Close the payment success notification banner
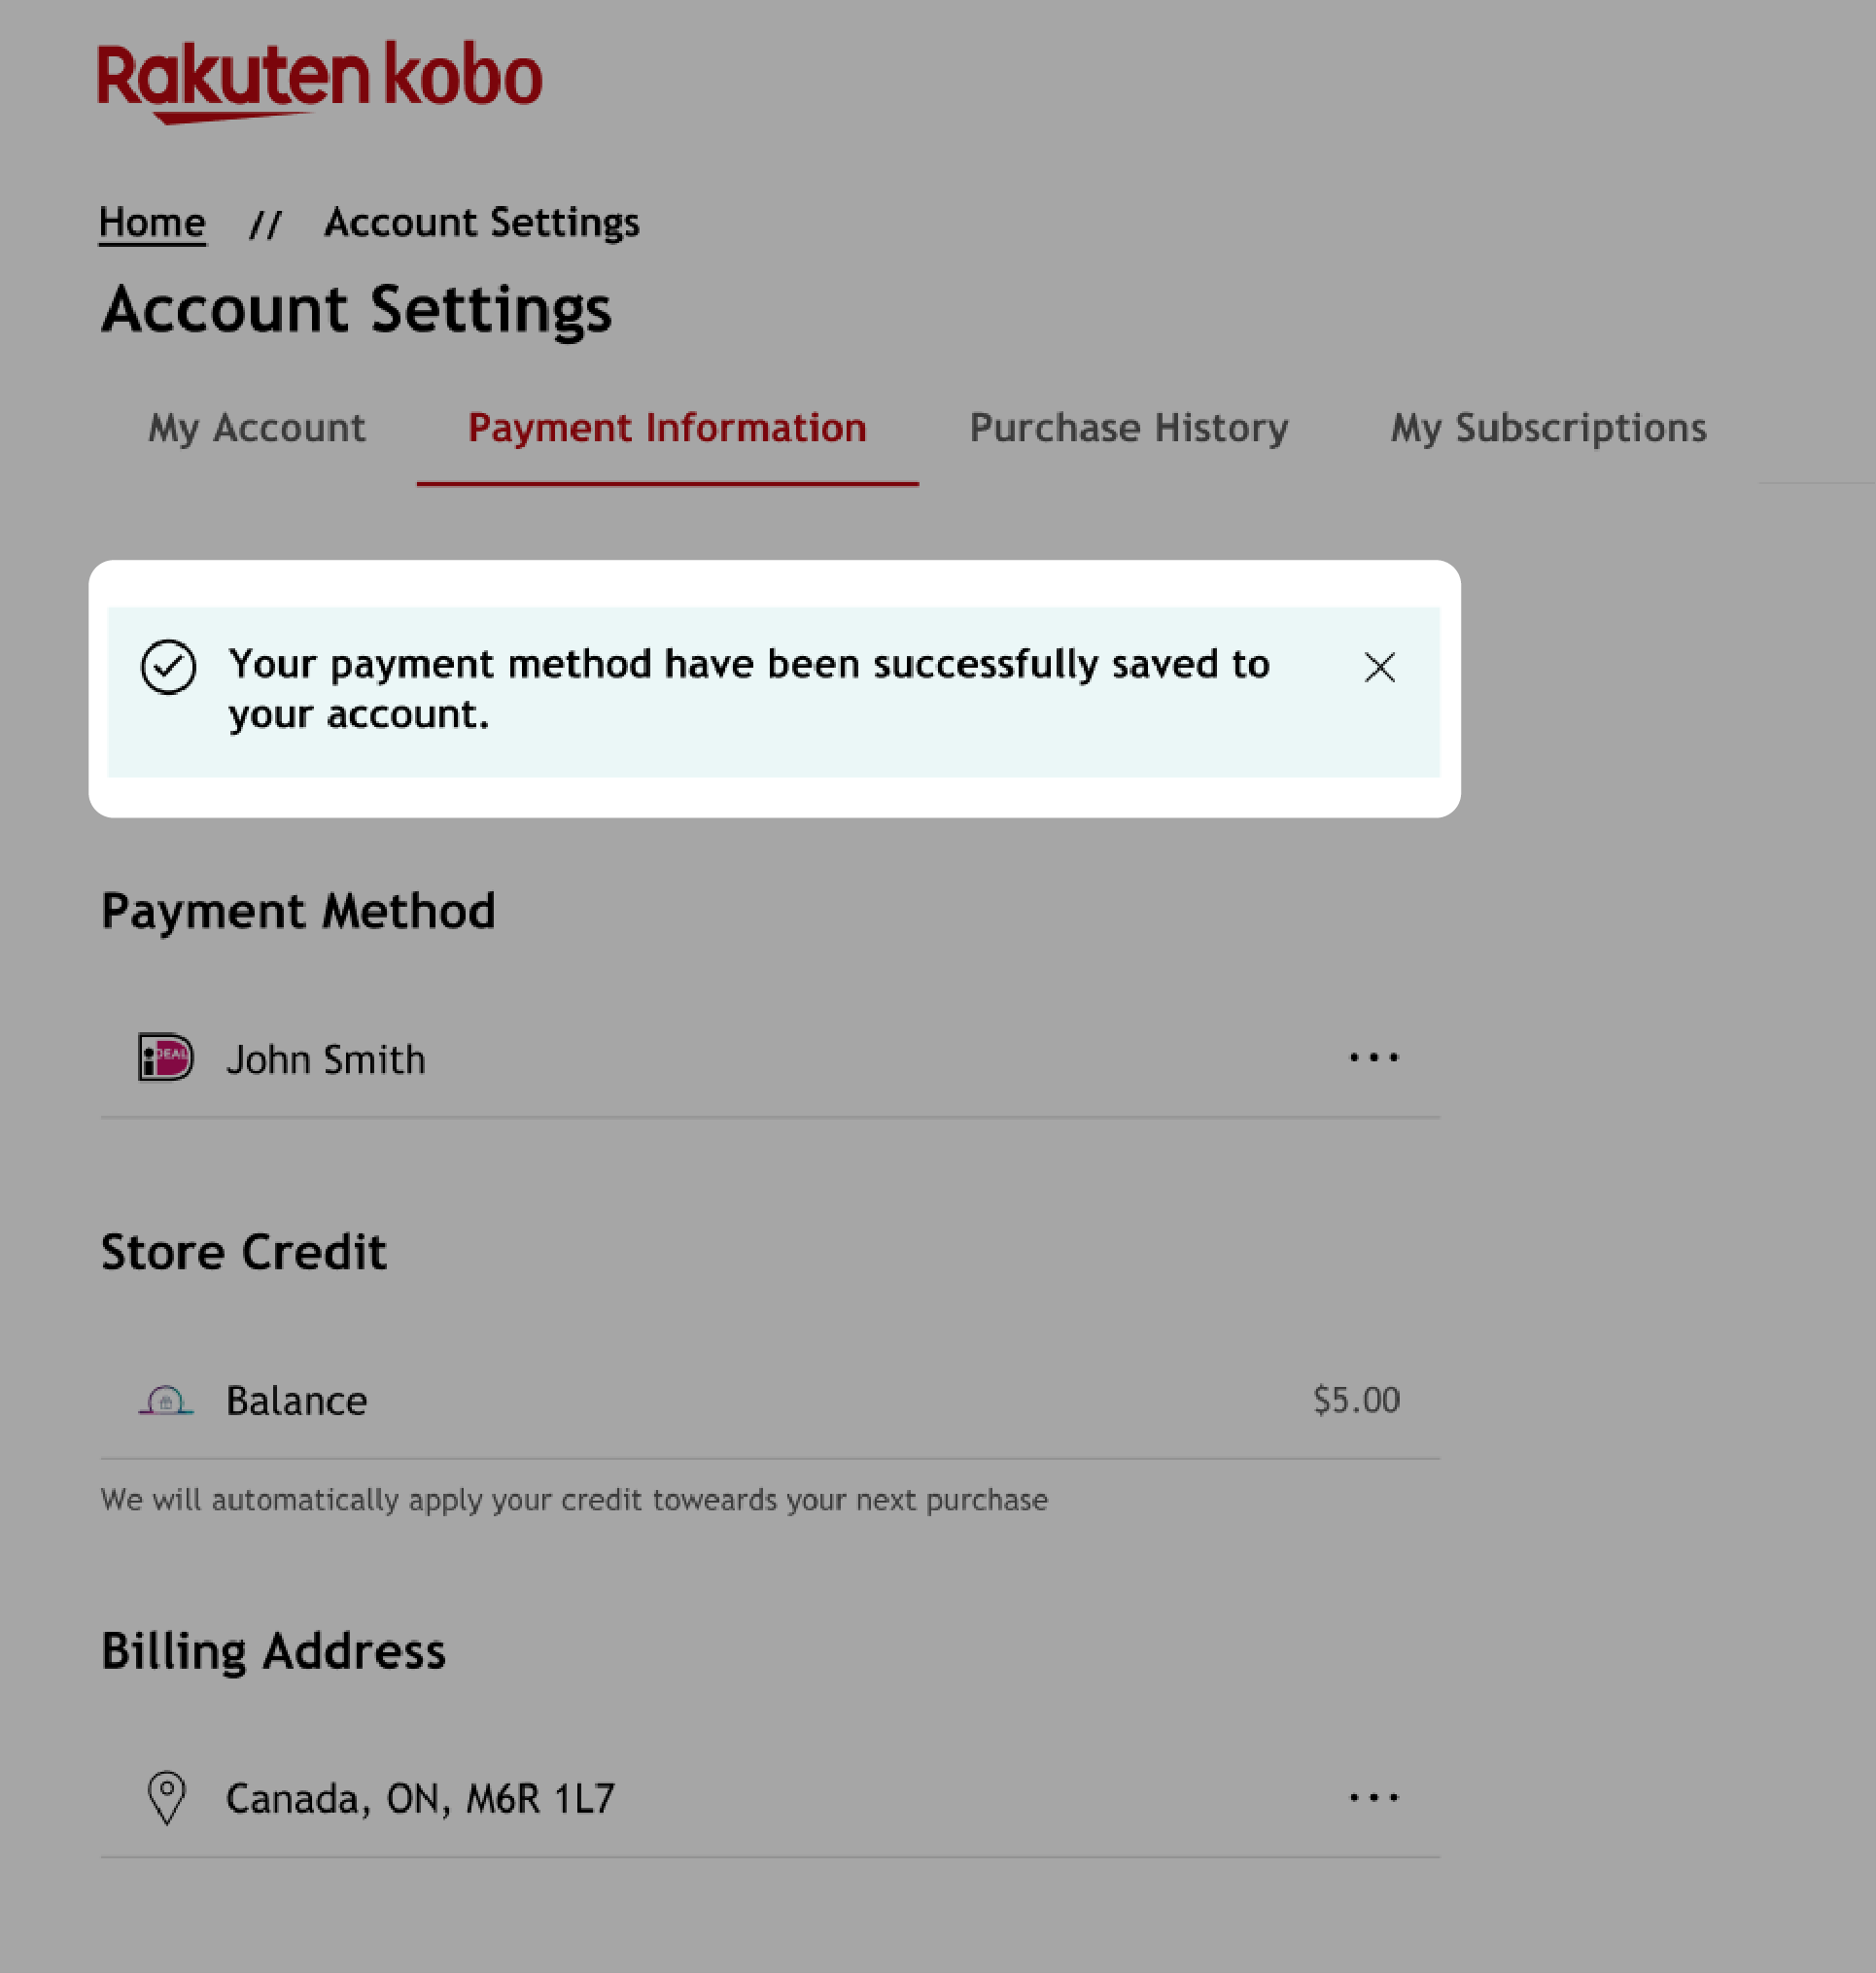Screen dimensions: 1876x1973 point(1379,666)
